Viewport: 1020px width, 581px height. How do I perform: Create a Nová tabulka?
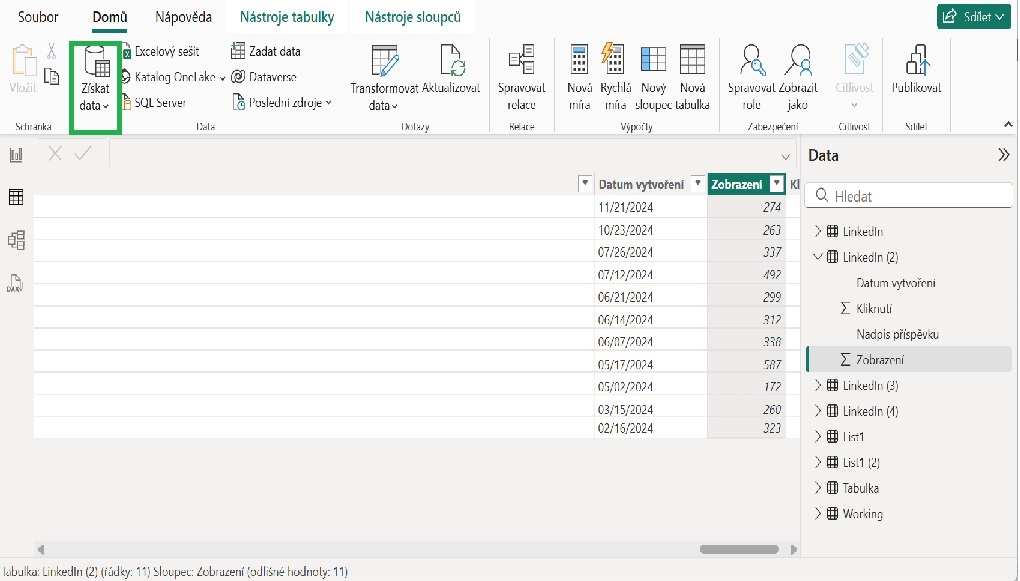tap(692, 77)
